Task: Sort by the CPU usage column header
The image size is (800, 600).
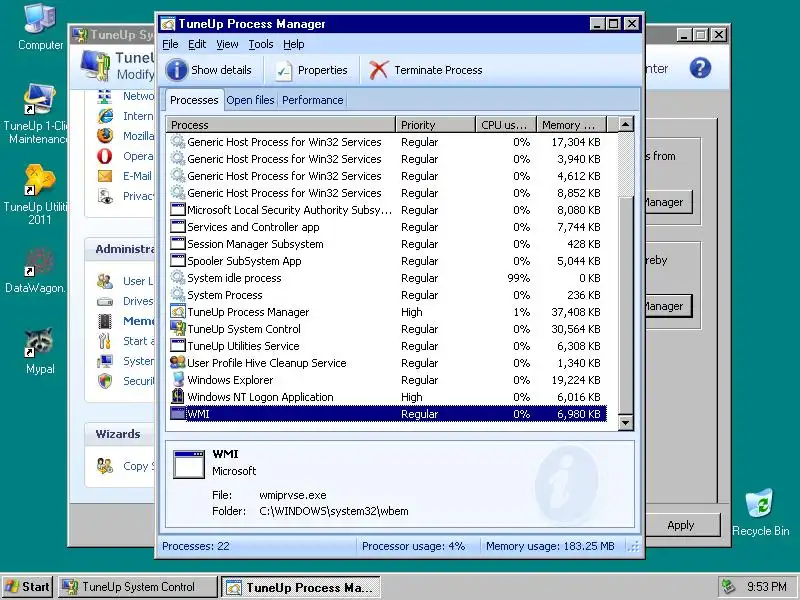Action: click(x=506, y=124)
